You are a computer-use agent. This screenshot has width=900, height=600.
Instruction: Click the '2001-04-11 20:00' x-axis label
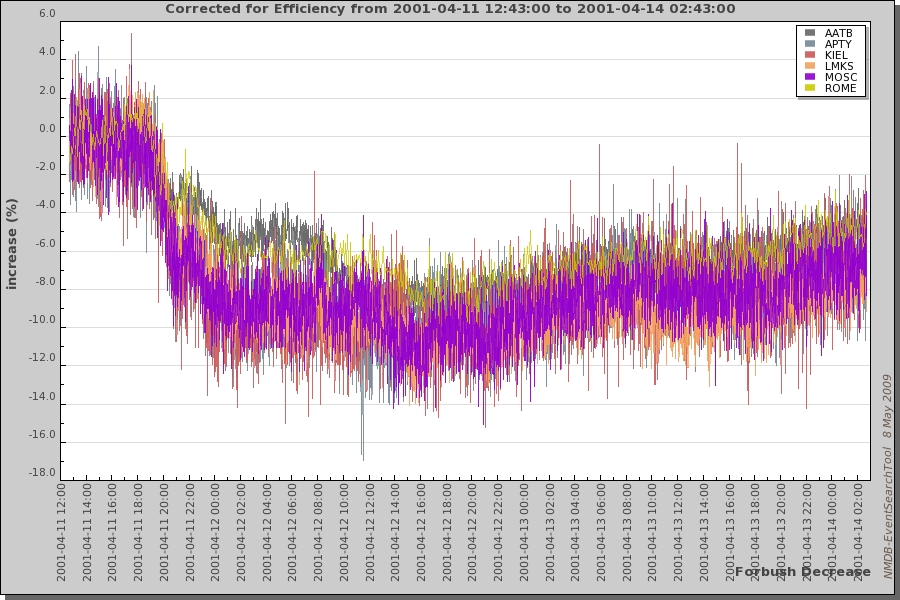click(164, 532)
